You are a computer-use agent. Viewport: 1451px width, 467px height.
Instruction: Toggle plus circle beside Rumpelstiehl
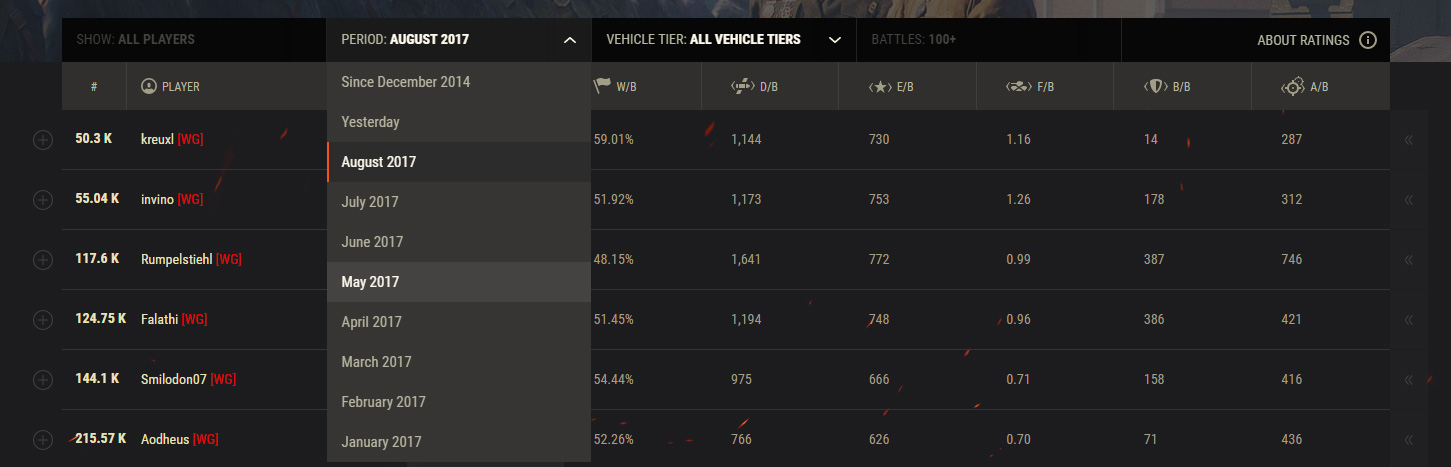(43, 260)
